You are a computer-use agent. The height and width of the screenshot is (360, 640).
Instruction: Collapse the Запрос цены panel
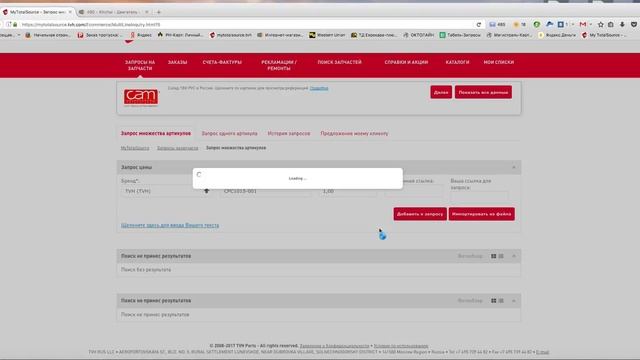[514, 167]
